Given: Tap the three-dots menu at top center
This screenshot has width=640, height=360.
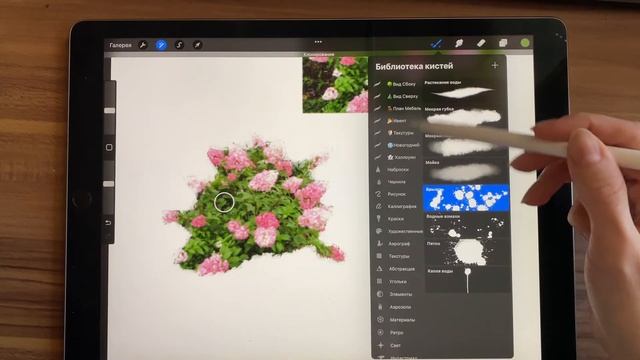Looking at the screenshot, I should 318,42.
